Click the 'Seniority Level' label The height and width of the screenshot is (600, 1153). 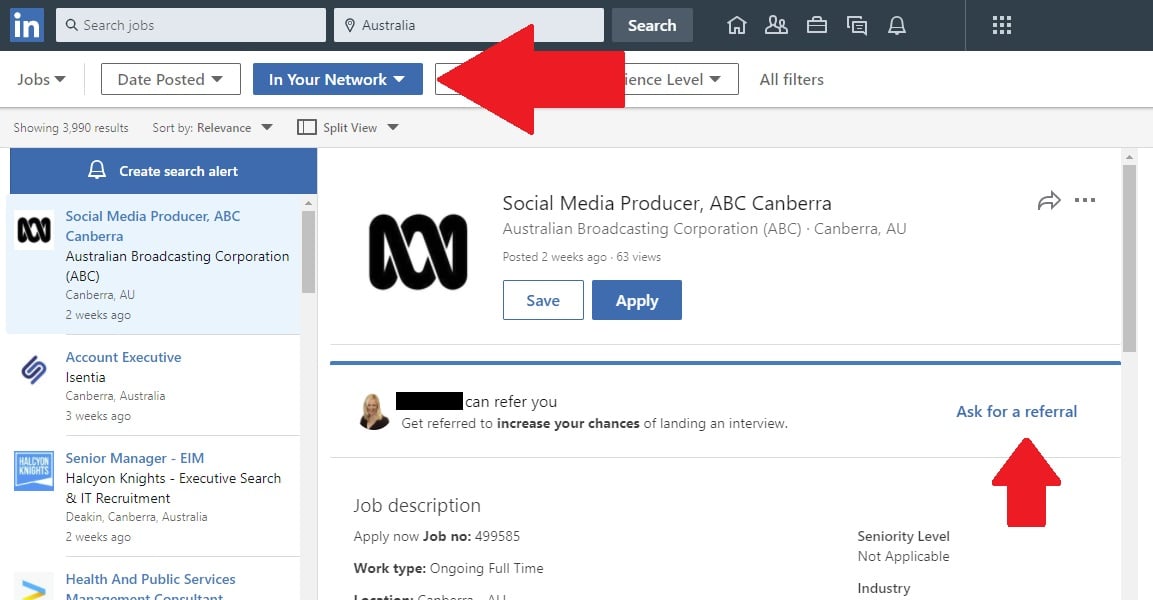(903, 536)
